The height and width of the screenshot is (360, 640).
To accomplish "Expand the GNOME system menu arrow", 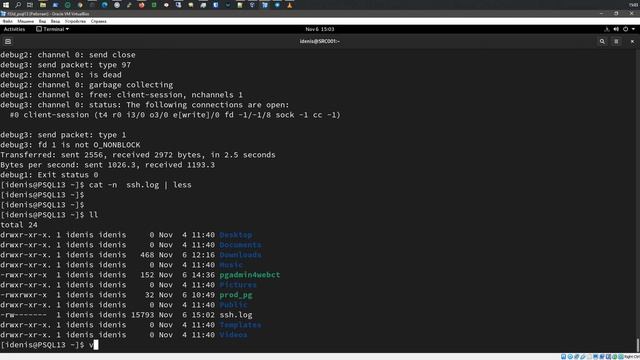I will click(633, 29).
